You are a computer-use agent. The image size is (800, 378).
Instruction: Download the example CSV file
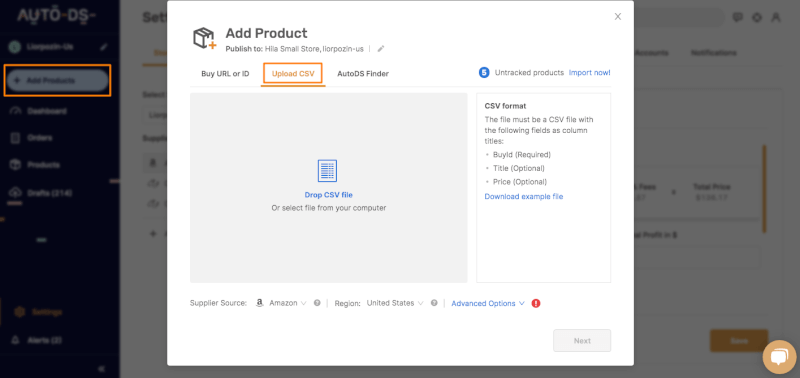[x=523, y=196]
